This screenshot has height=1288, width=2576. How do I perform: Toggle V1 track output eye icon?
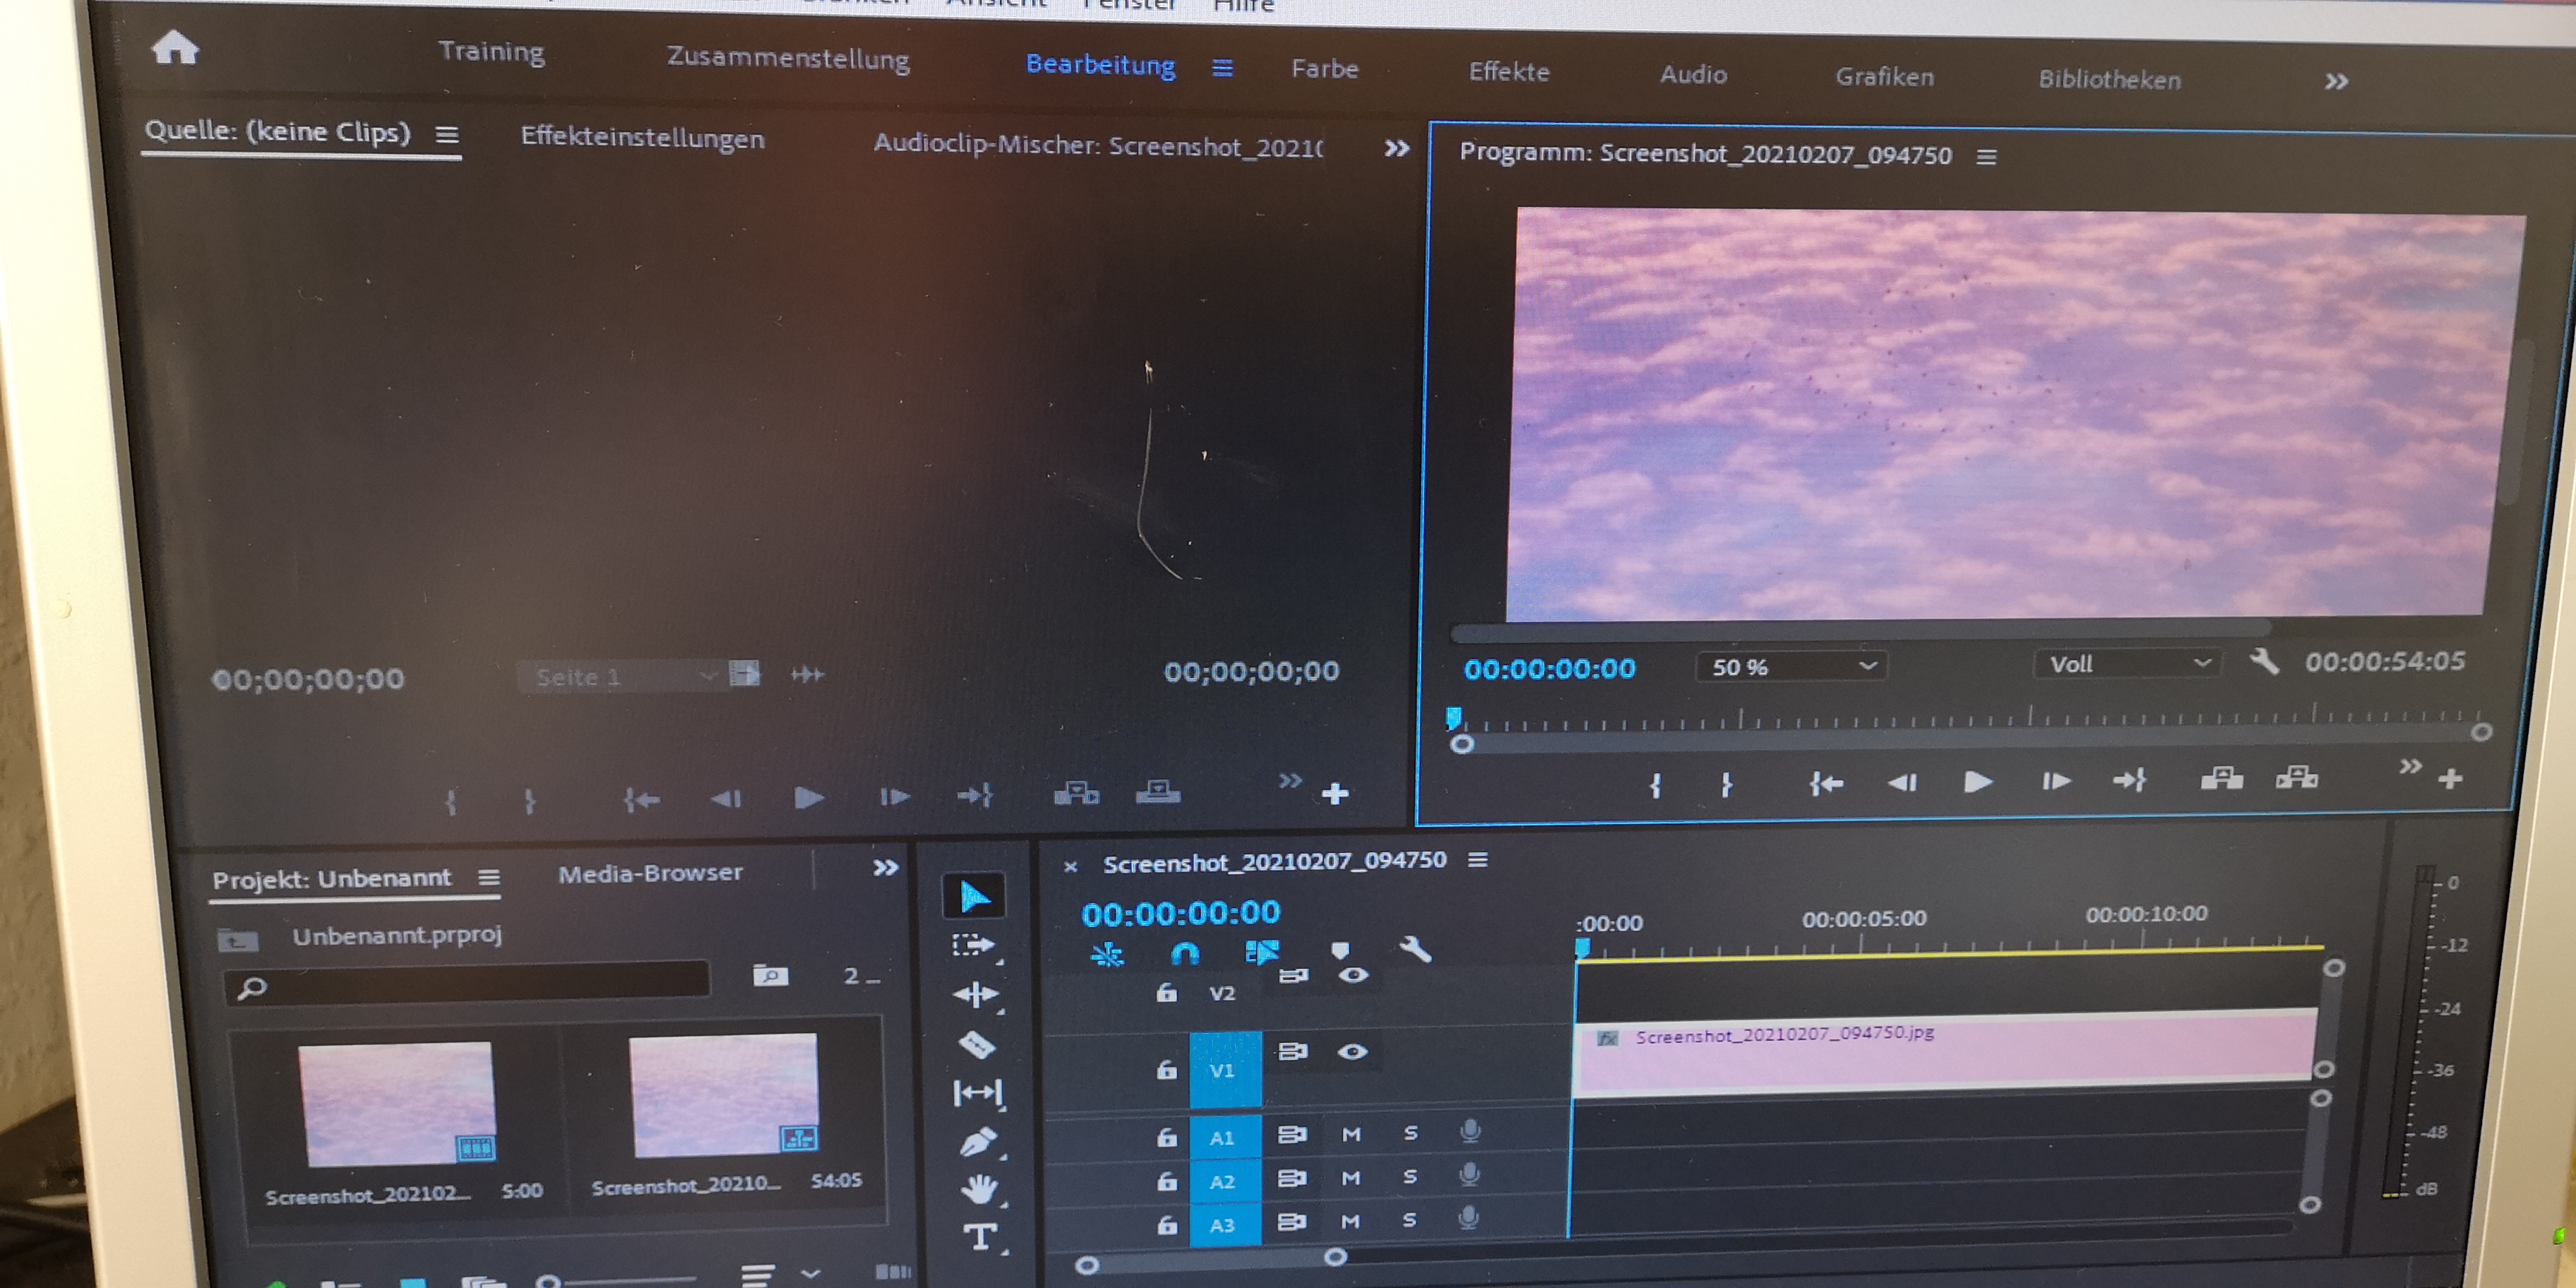coord(1352,1051)
